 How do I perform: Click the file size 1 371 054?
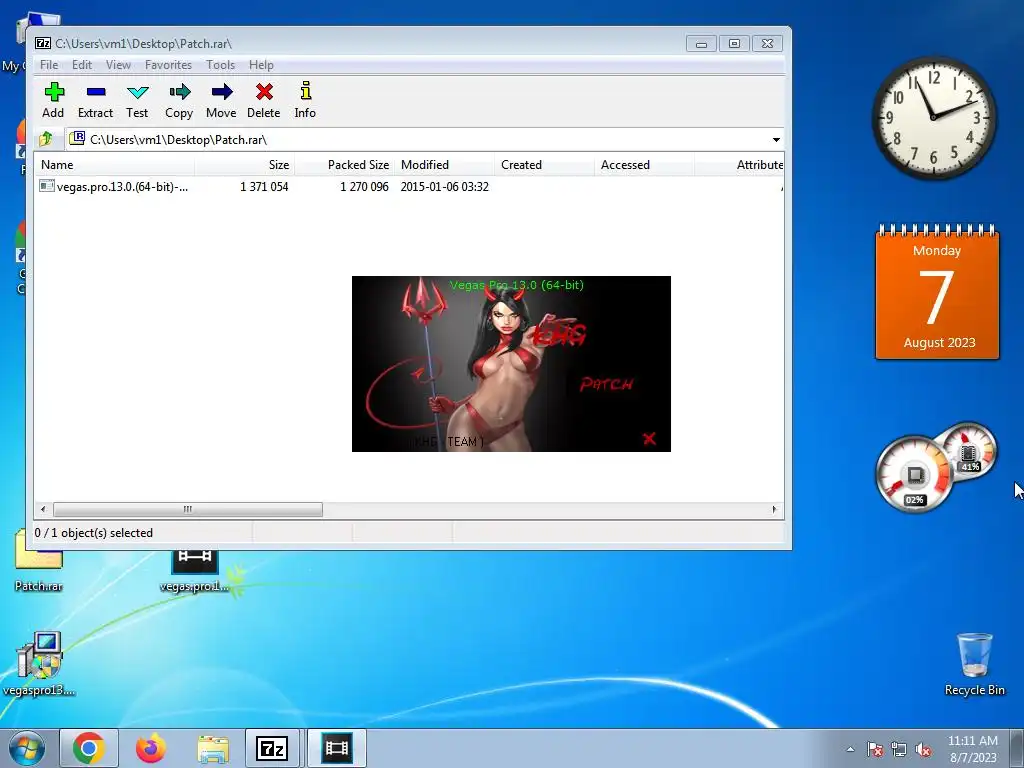coord(264,186)
